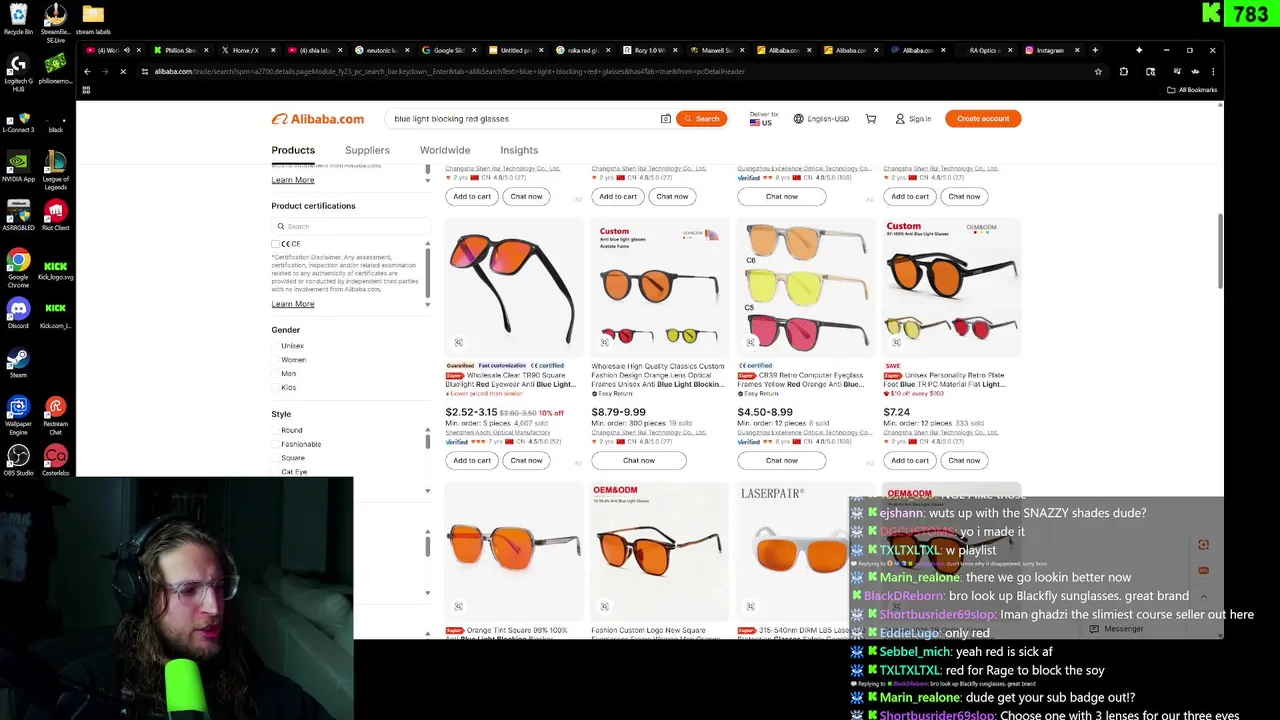Open Google Chrome desktop shortcut

tap(18, 268)
